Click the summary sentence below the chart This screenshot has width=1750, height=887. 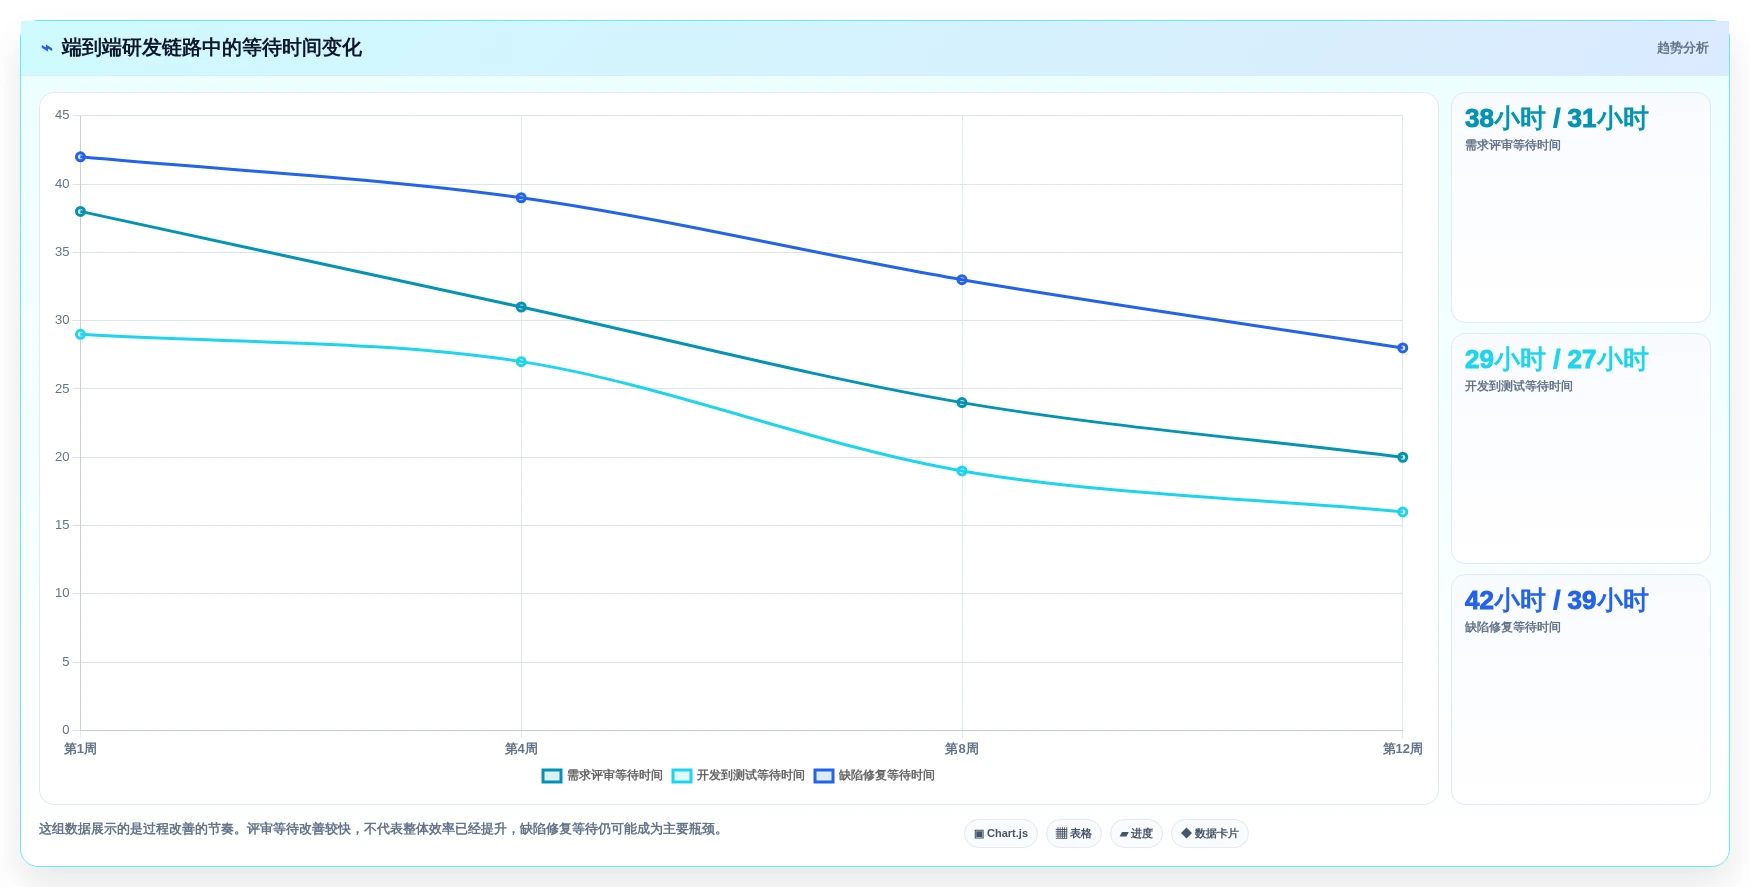point(381,829)
